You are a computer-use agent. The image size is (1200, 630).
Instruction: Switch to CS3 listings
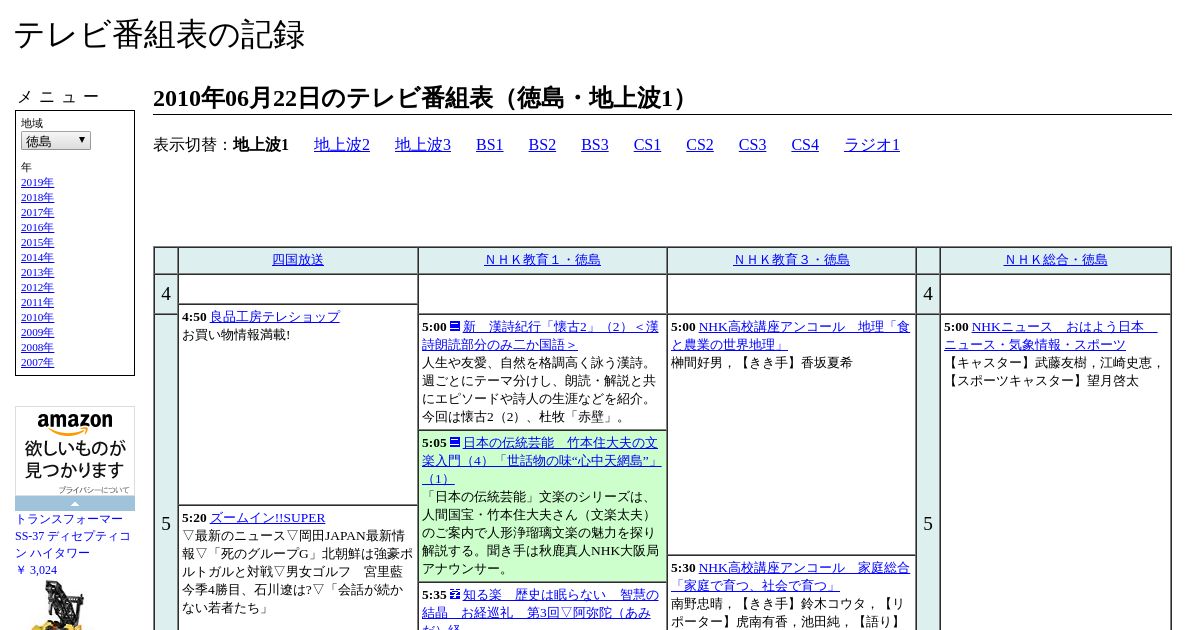[x=753, y=145]
